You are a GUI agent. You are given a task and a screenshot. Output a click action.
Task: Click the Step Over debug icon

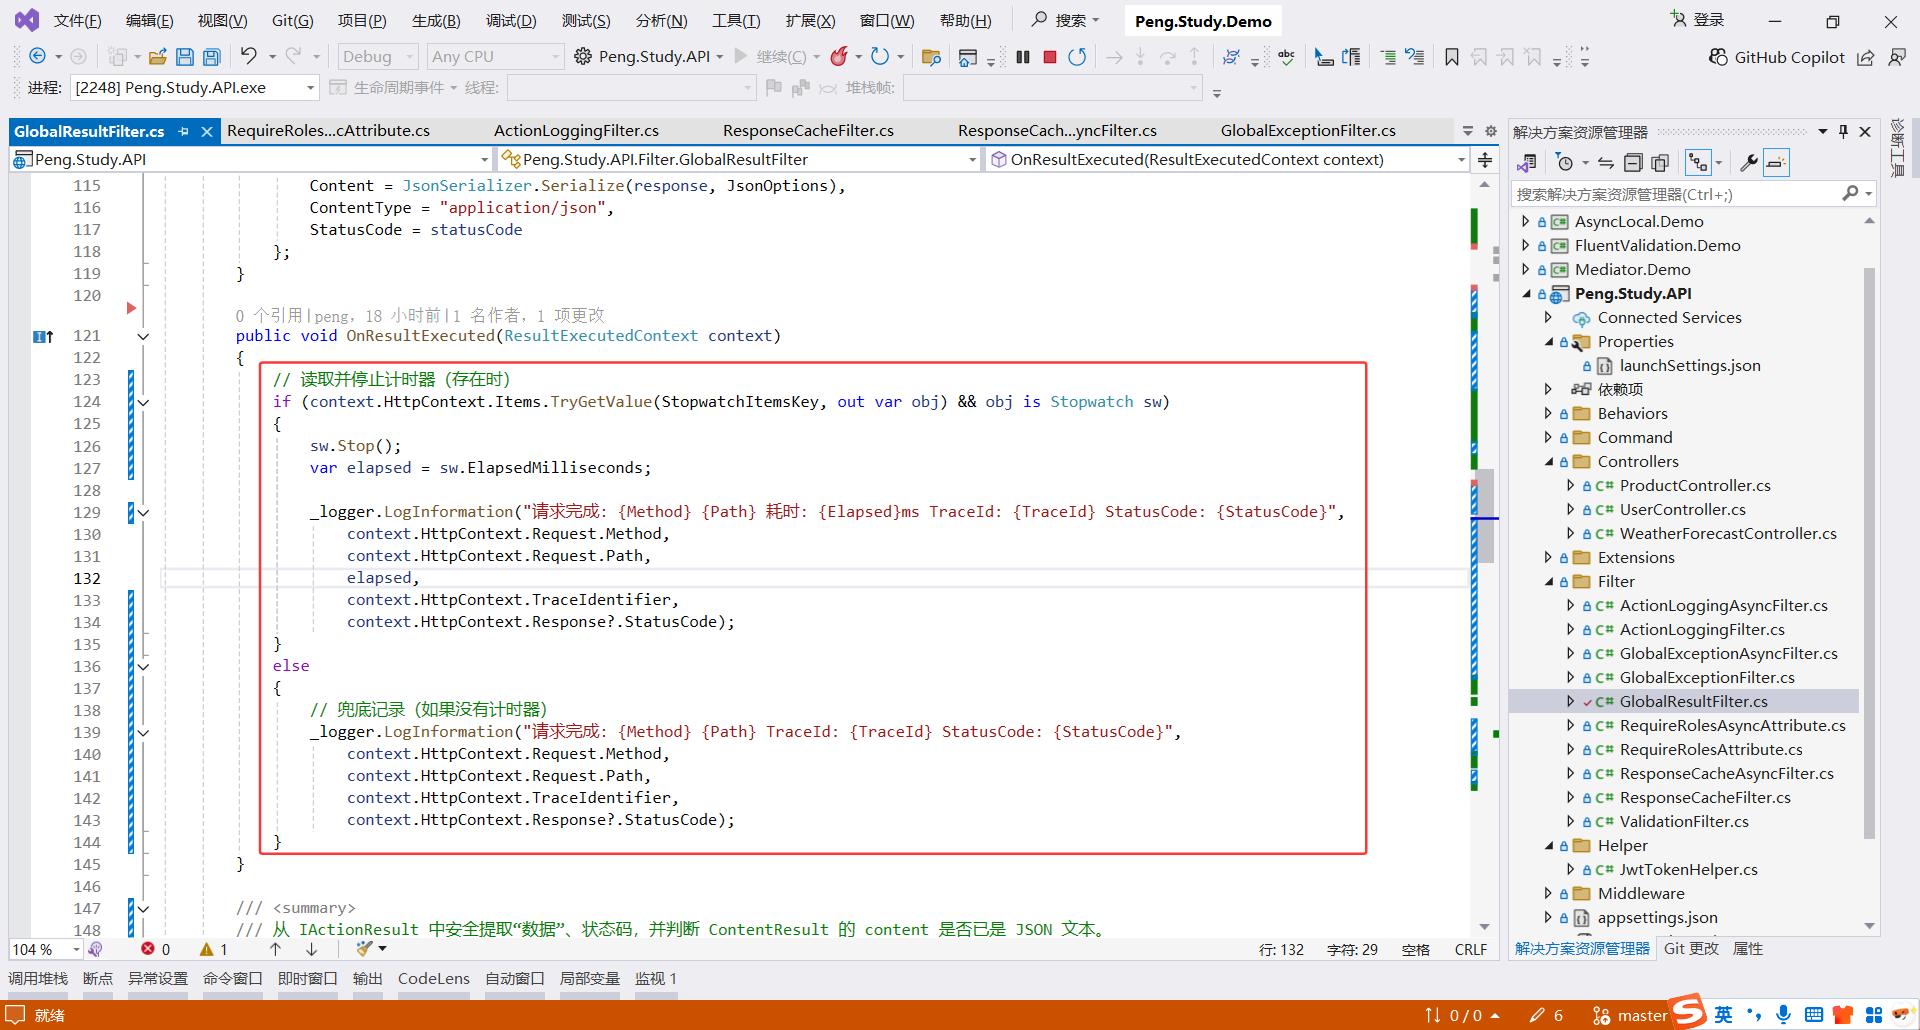[x=1167, y=57]
